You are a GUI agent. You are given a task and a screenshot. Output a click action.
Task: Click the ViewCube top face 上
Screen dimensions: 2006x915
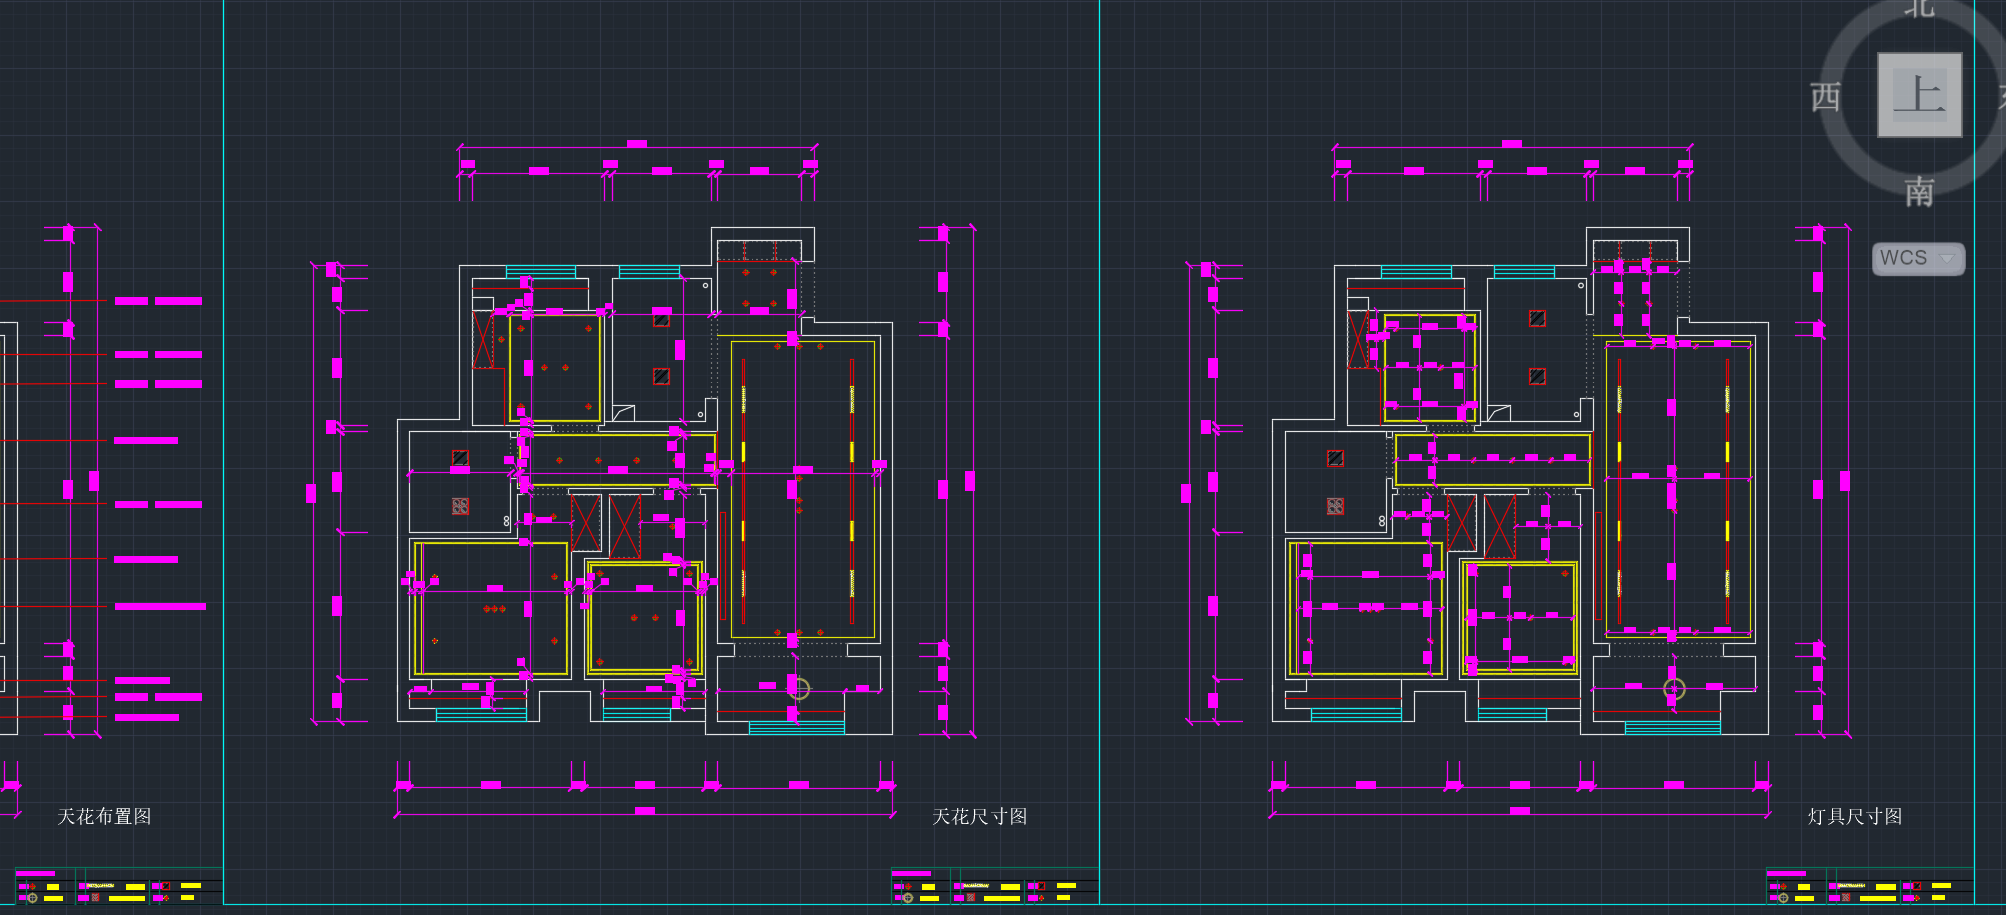point(1919,95)
